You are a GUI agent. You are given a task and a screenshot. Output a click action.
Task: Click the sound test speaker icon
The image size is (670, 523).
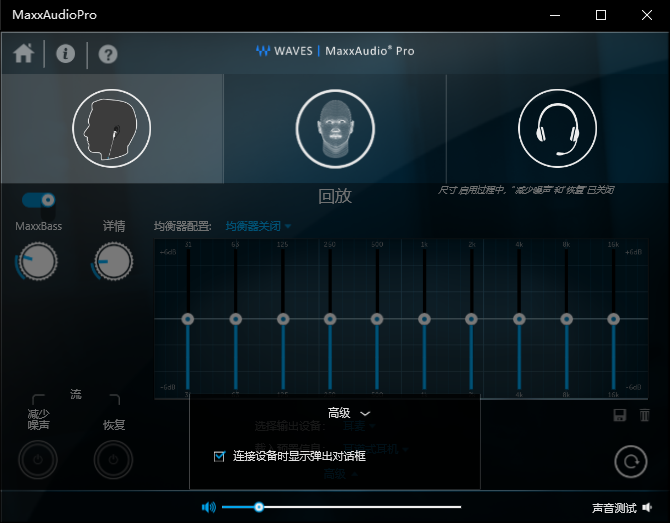[647, 507]
